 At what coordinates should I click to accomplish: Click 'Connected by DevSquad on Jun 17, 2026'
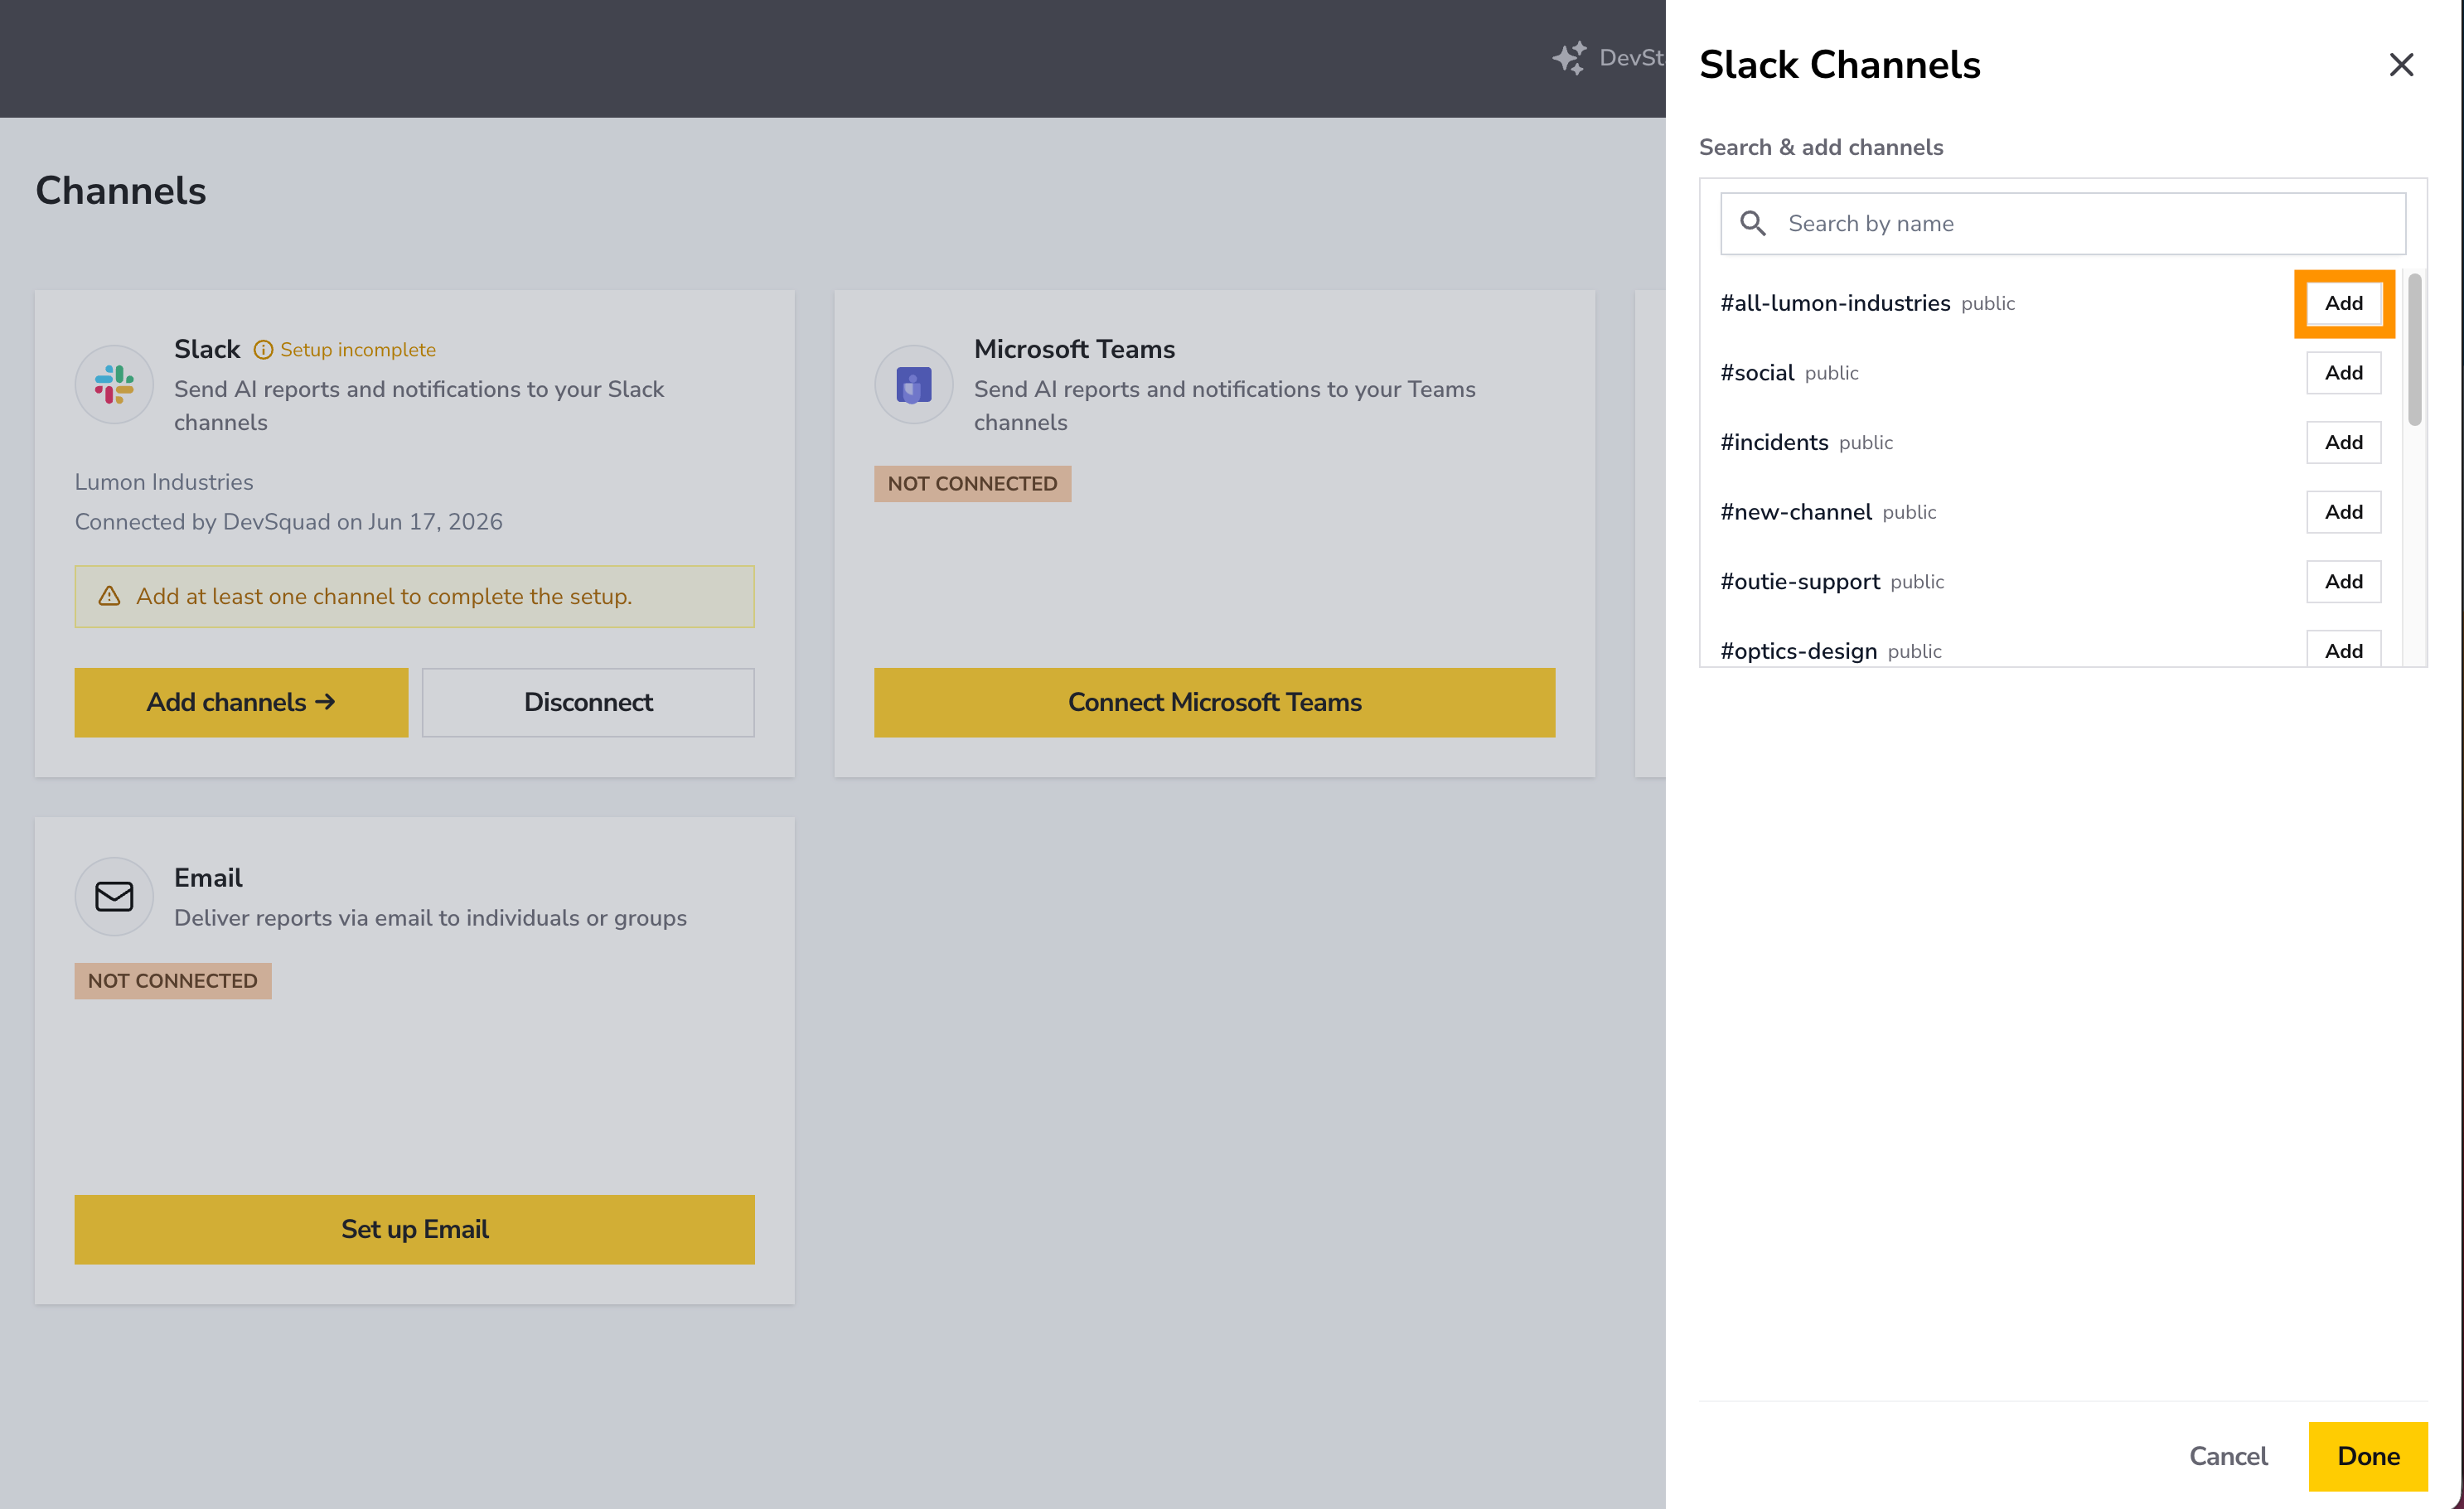[x=288, y=522]
